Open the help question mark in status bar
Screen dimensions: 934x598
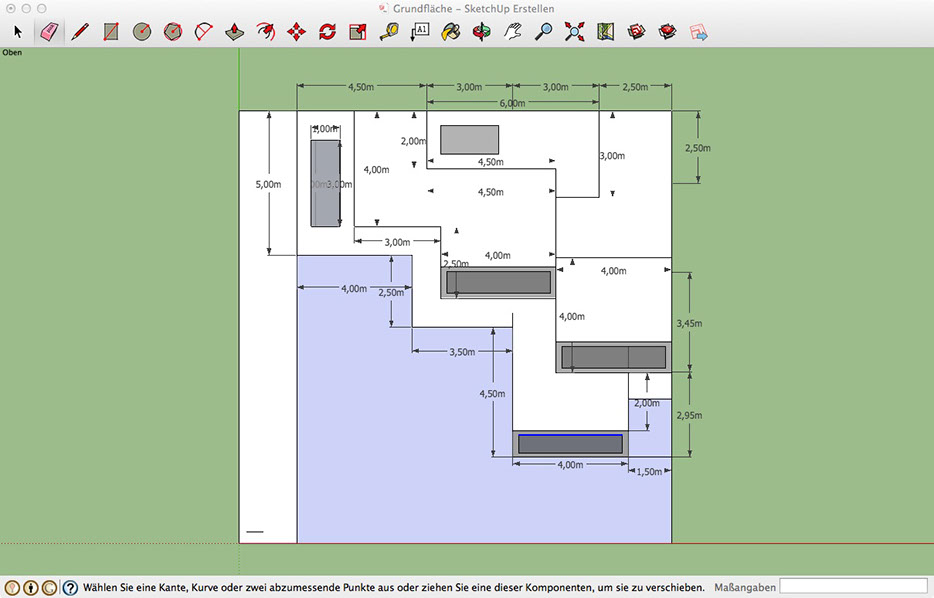point(70,588)
